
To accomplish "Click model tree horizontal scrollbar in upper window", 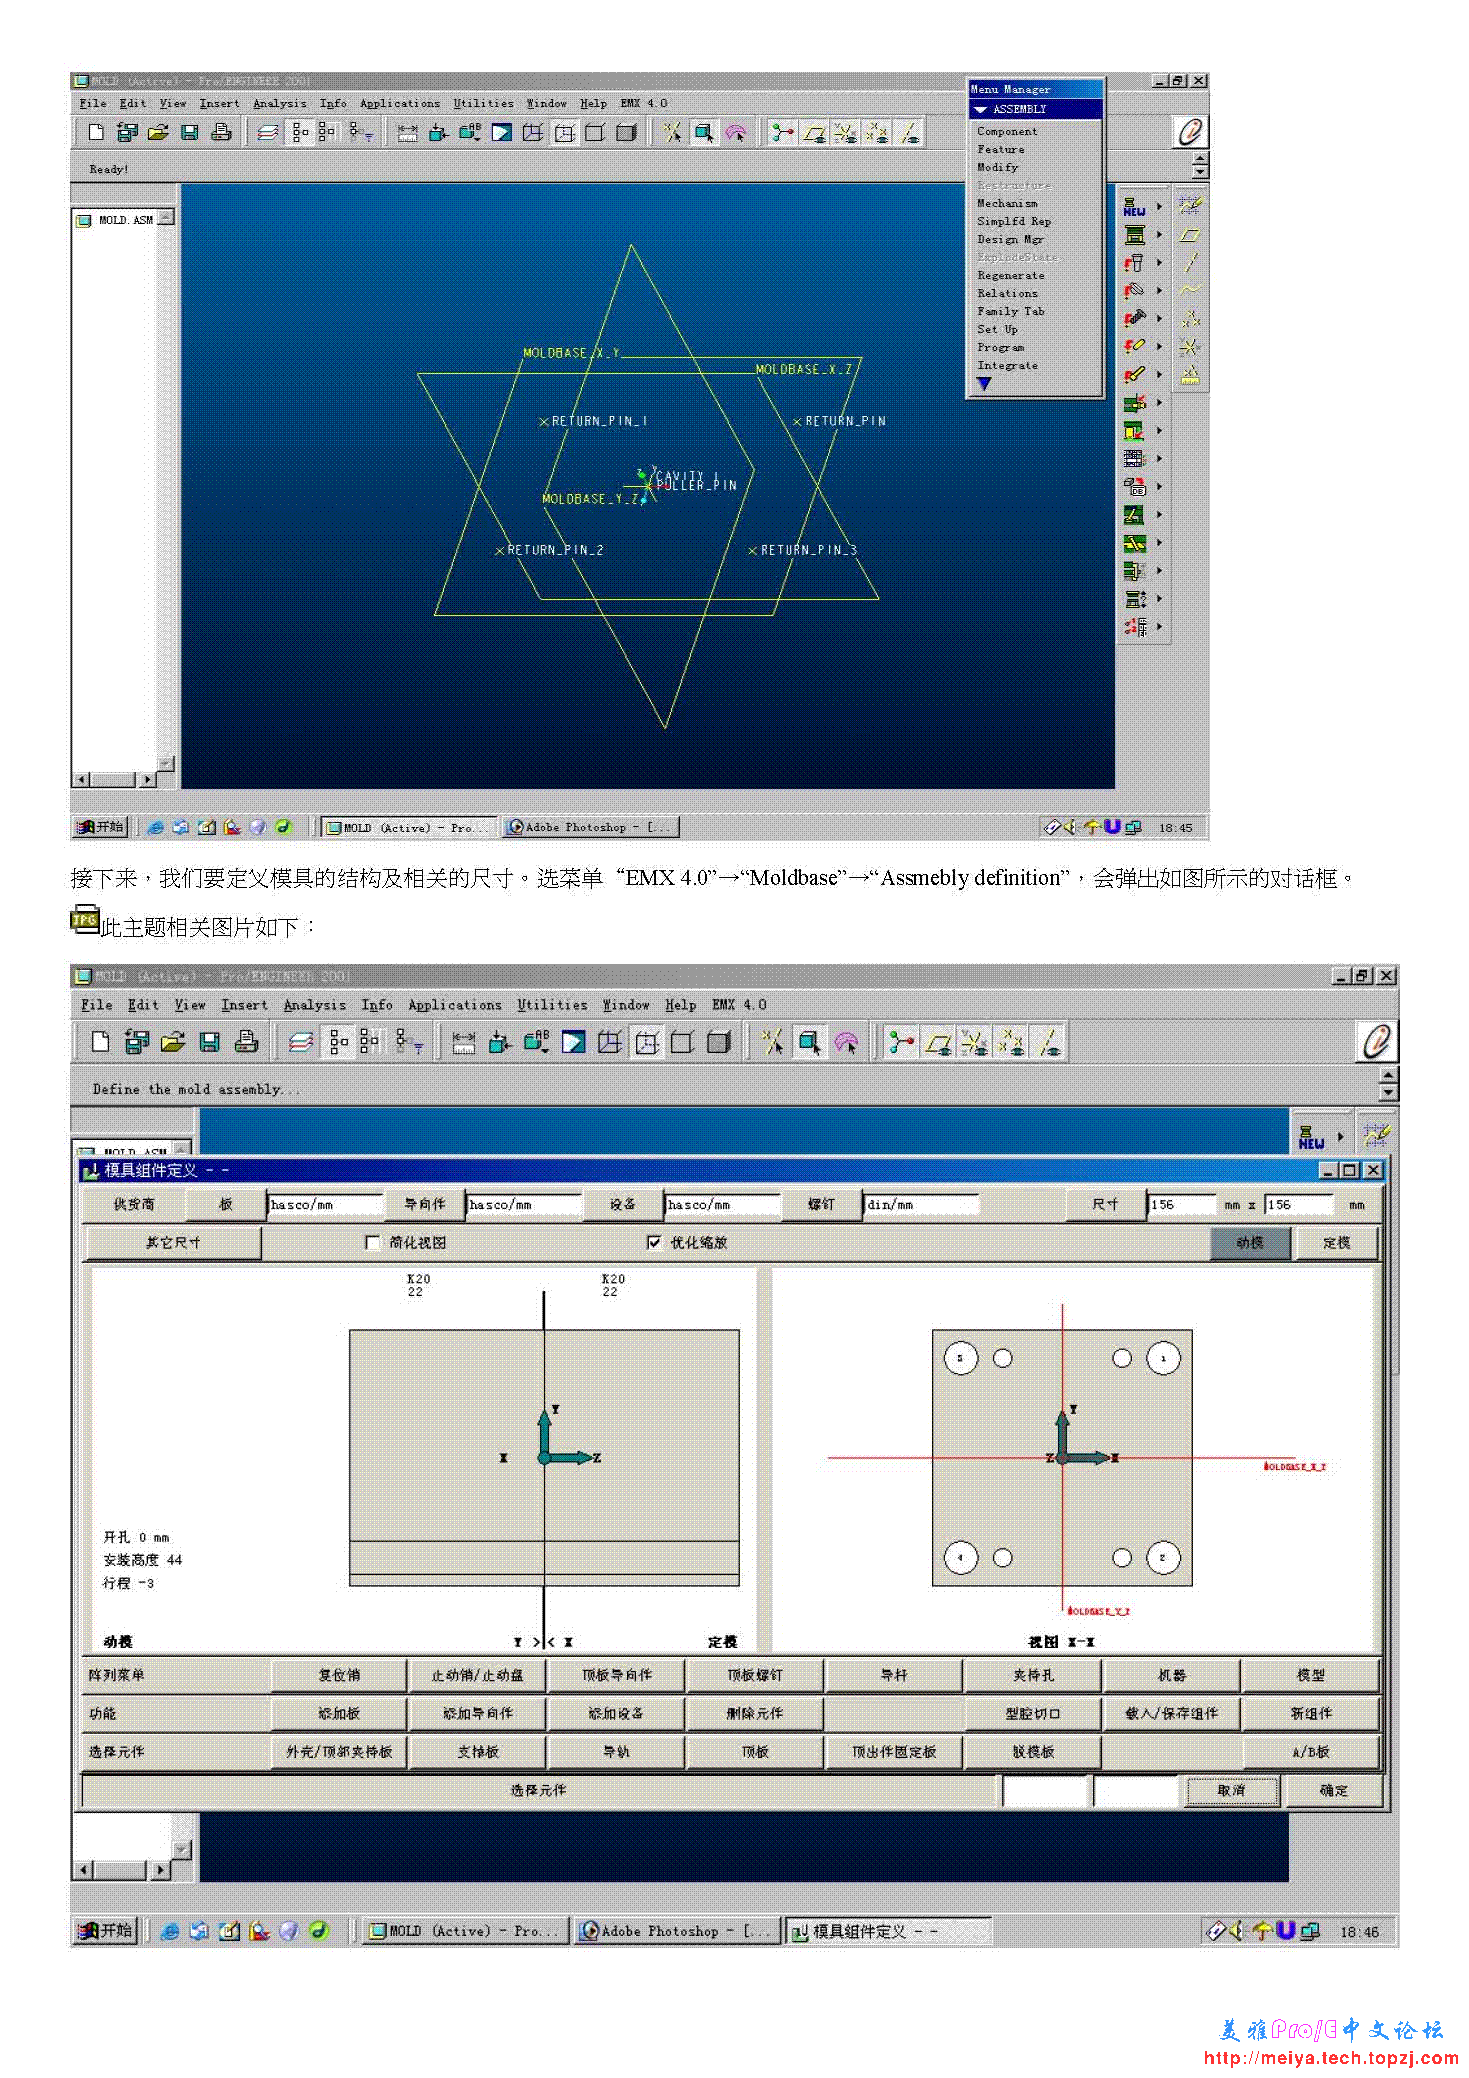I will coord(115,779).
